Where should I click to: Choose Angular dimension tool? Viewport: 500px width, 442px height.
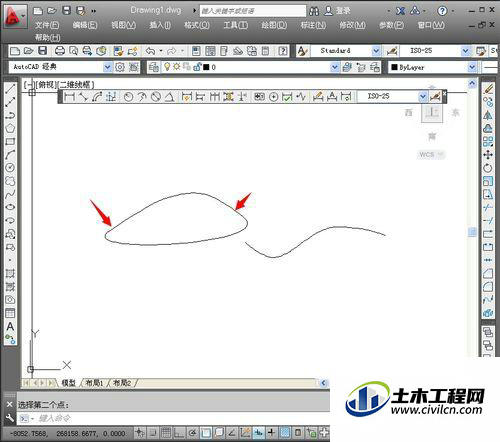(169, 97)
